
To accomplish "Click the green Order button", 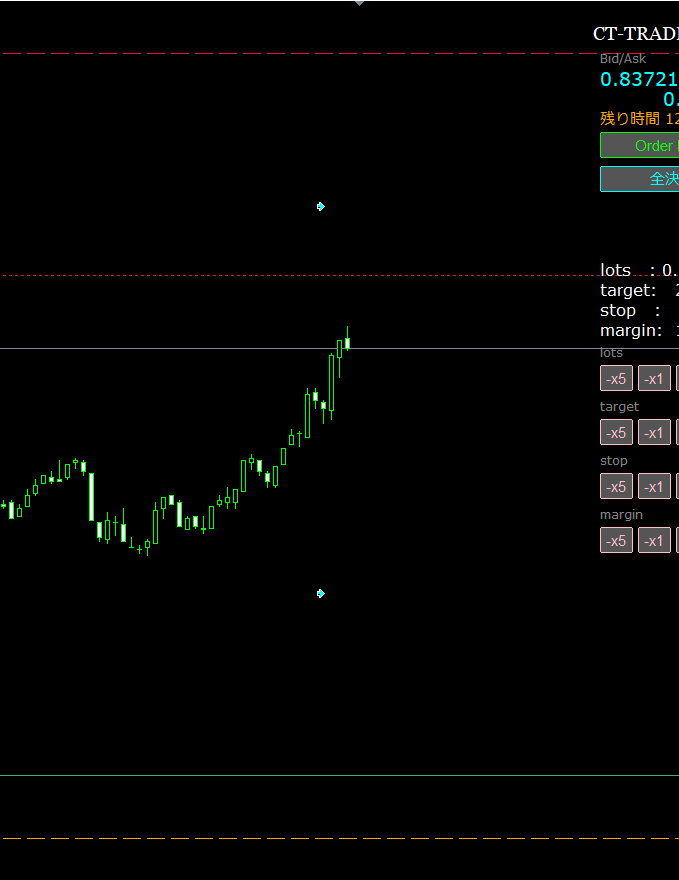I will click(x=640, y=145).
